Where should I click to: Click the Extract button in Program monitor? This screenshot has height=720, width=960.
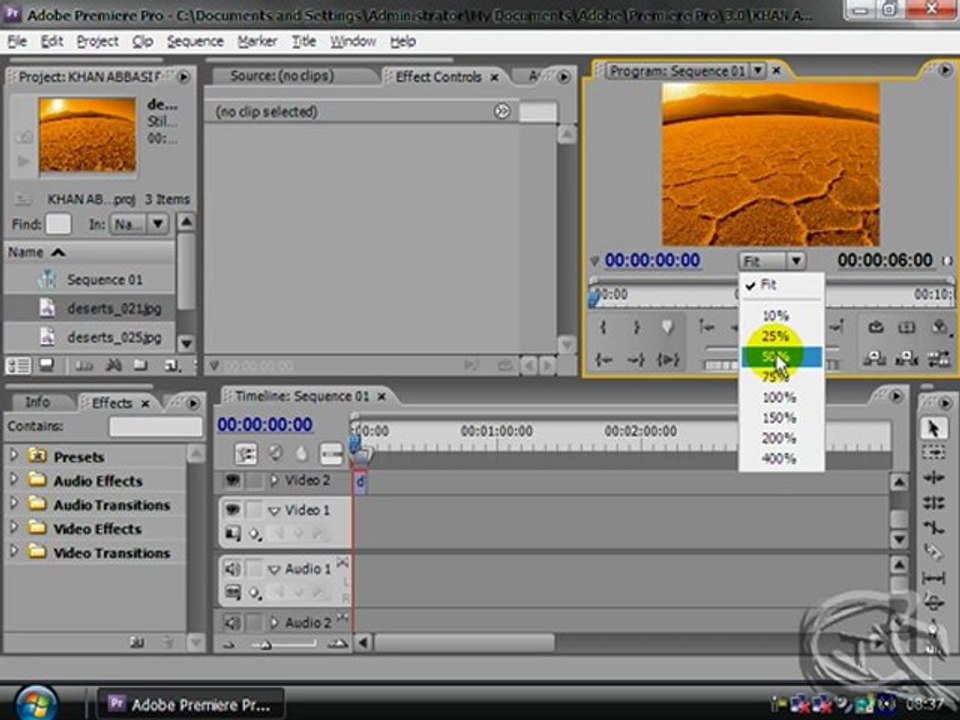[907, 359]
